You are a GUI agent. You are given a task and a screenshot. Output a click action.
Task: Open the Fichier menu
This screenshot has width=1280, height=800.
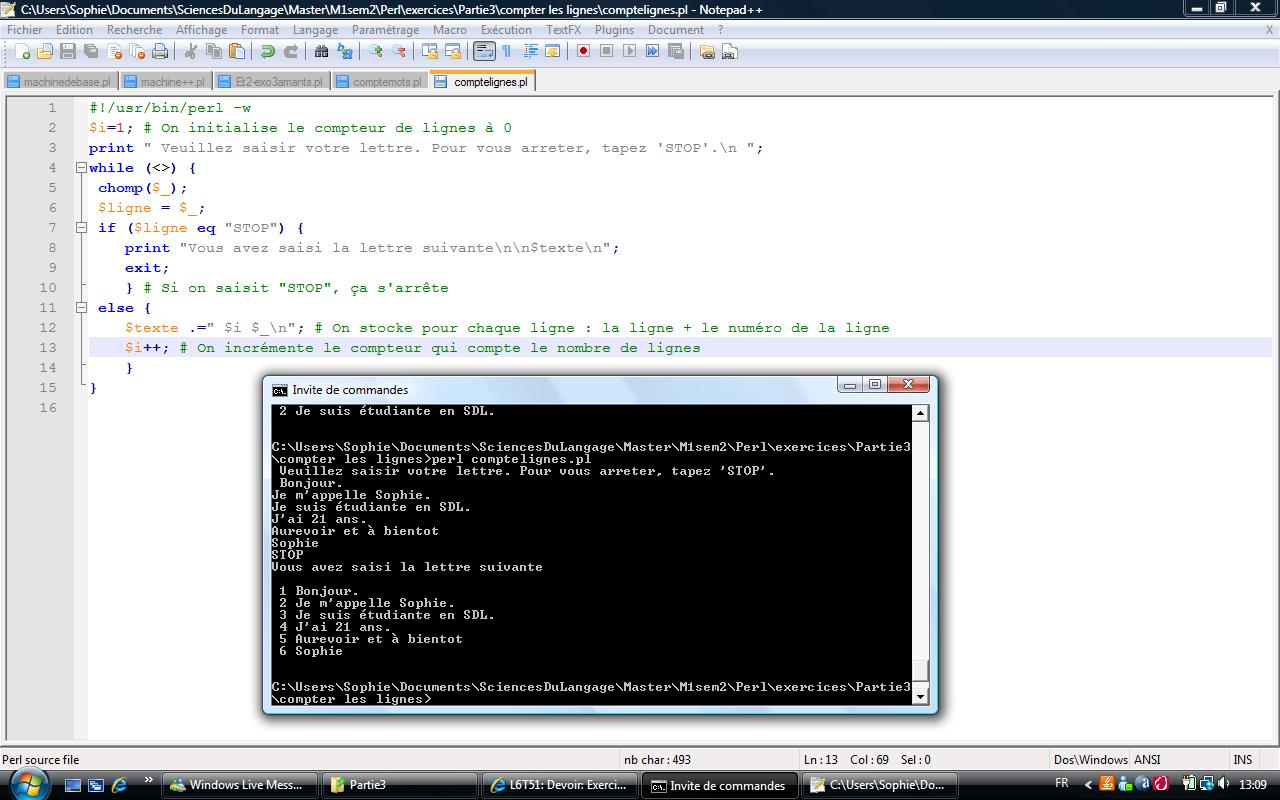point(25,30)
